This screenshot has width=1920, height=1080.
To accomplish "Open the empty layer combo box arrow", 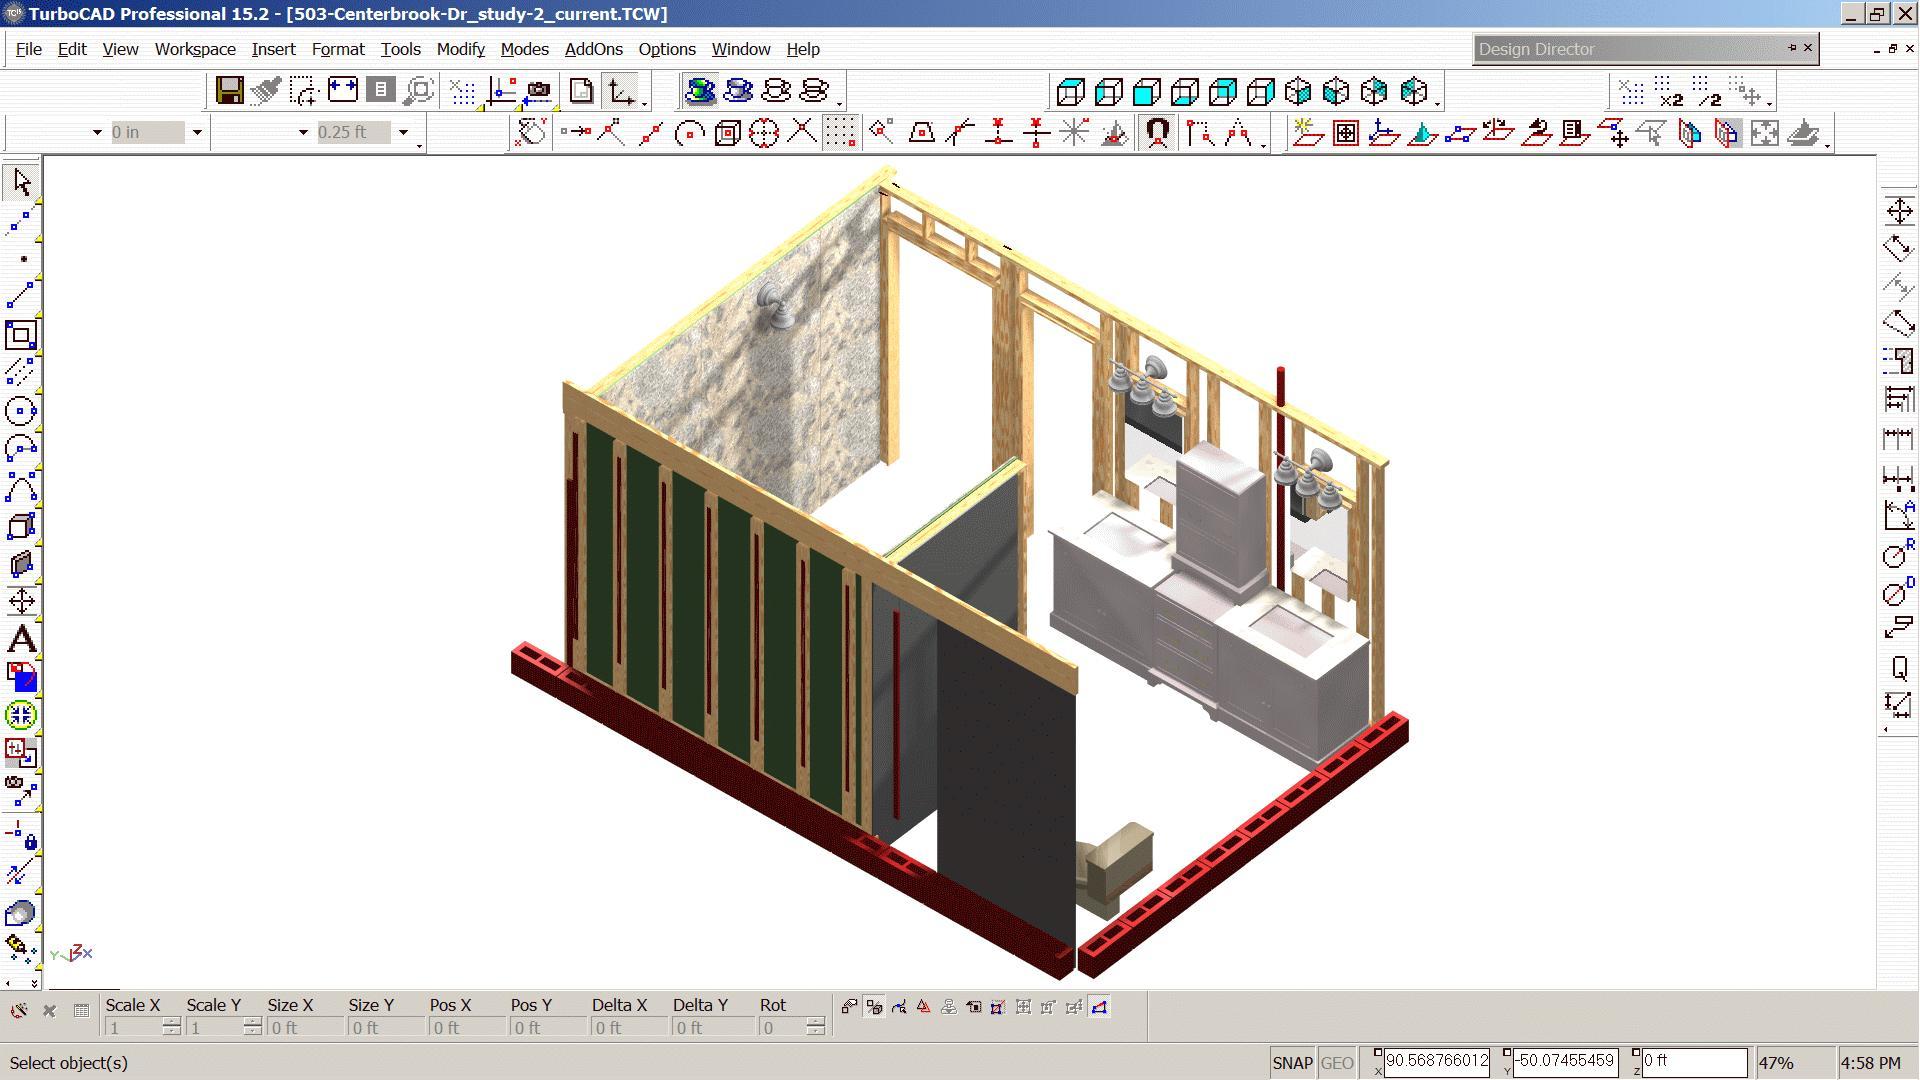I will click(97, 132).
